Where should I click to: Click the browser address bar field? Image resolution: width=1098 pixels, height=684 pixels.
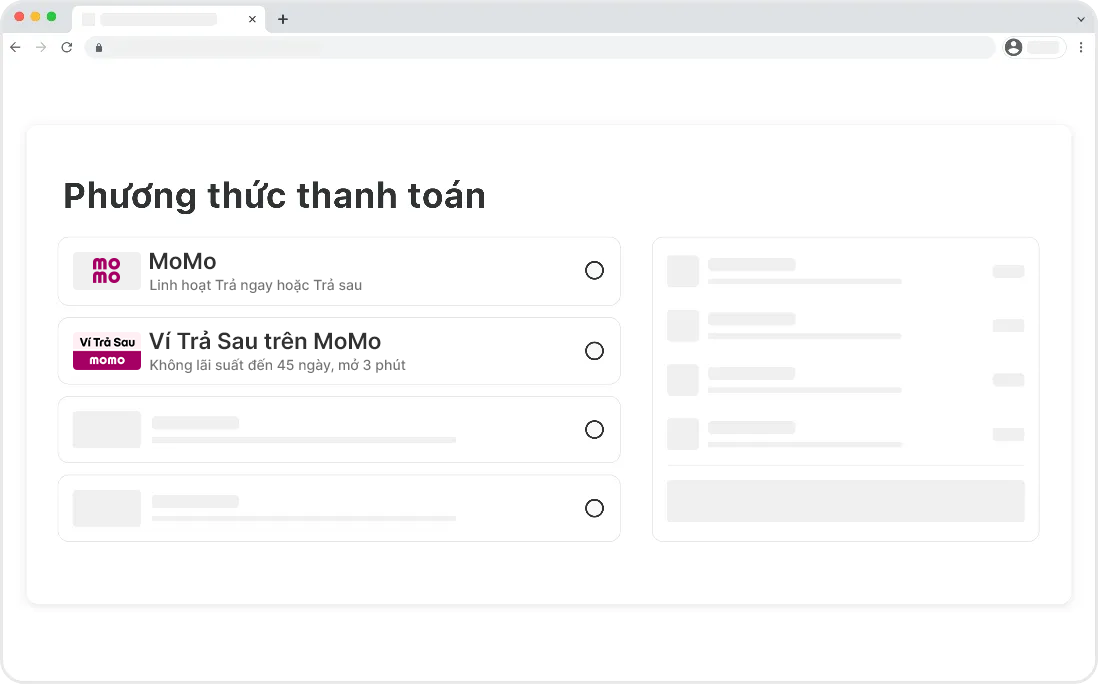click(540, 47)
